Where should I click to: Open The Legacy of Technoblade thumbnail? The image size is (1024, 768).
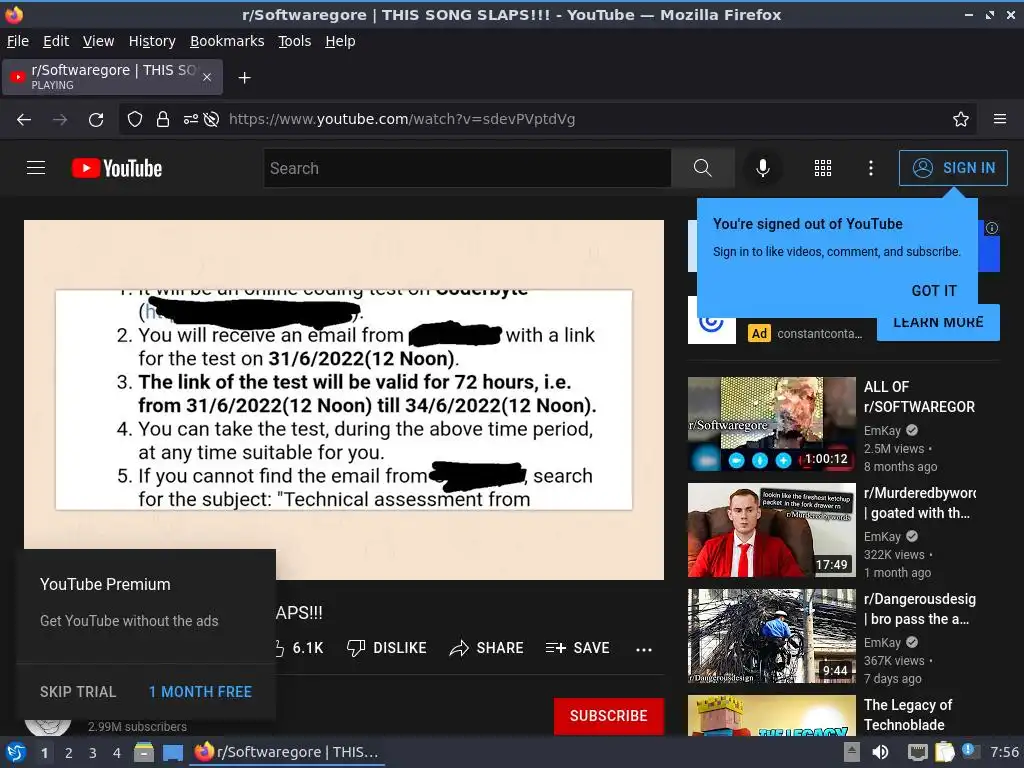click(x=771, y=715)
